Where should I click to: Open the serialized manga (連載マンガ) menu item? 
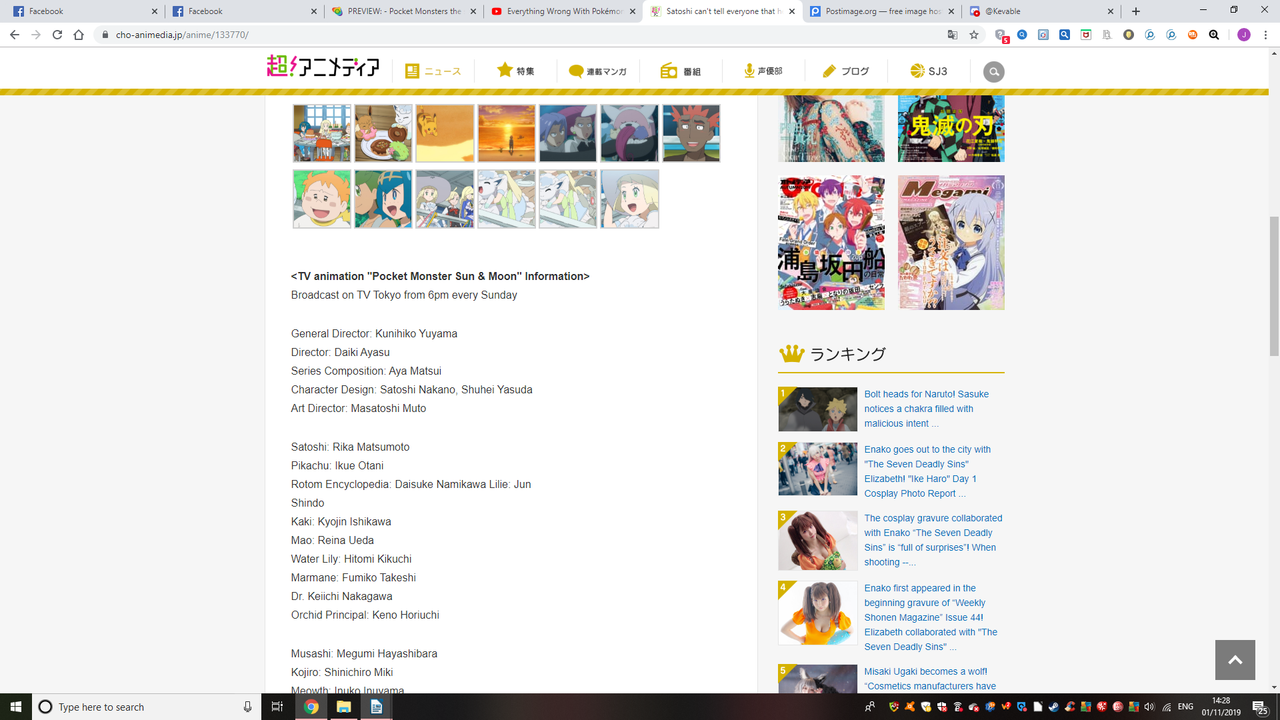[597, 71]
